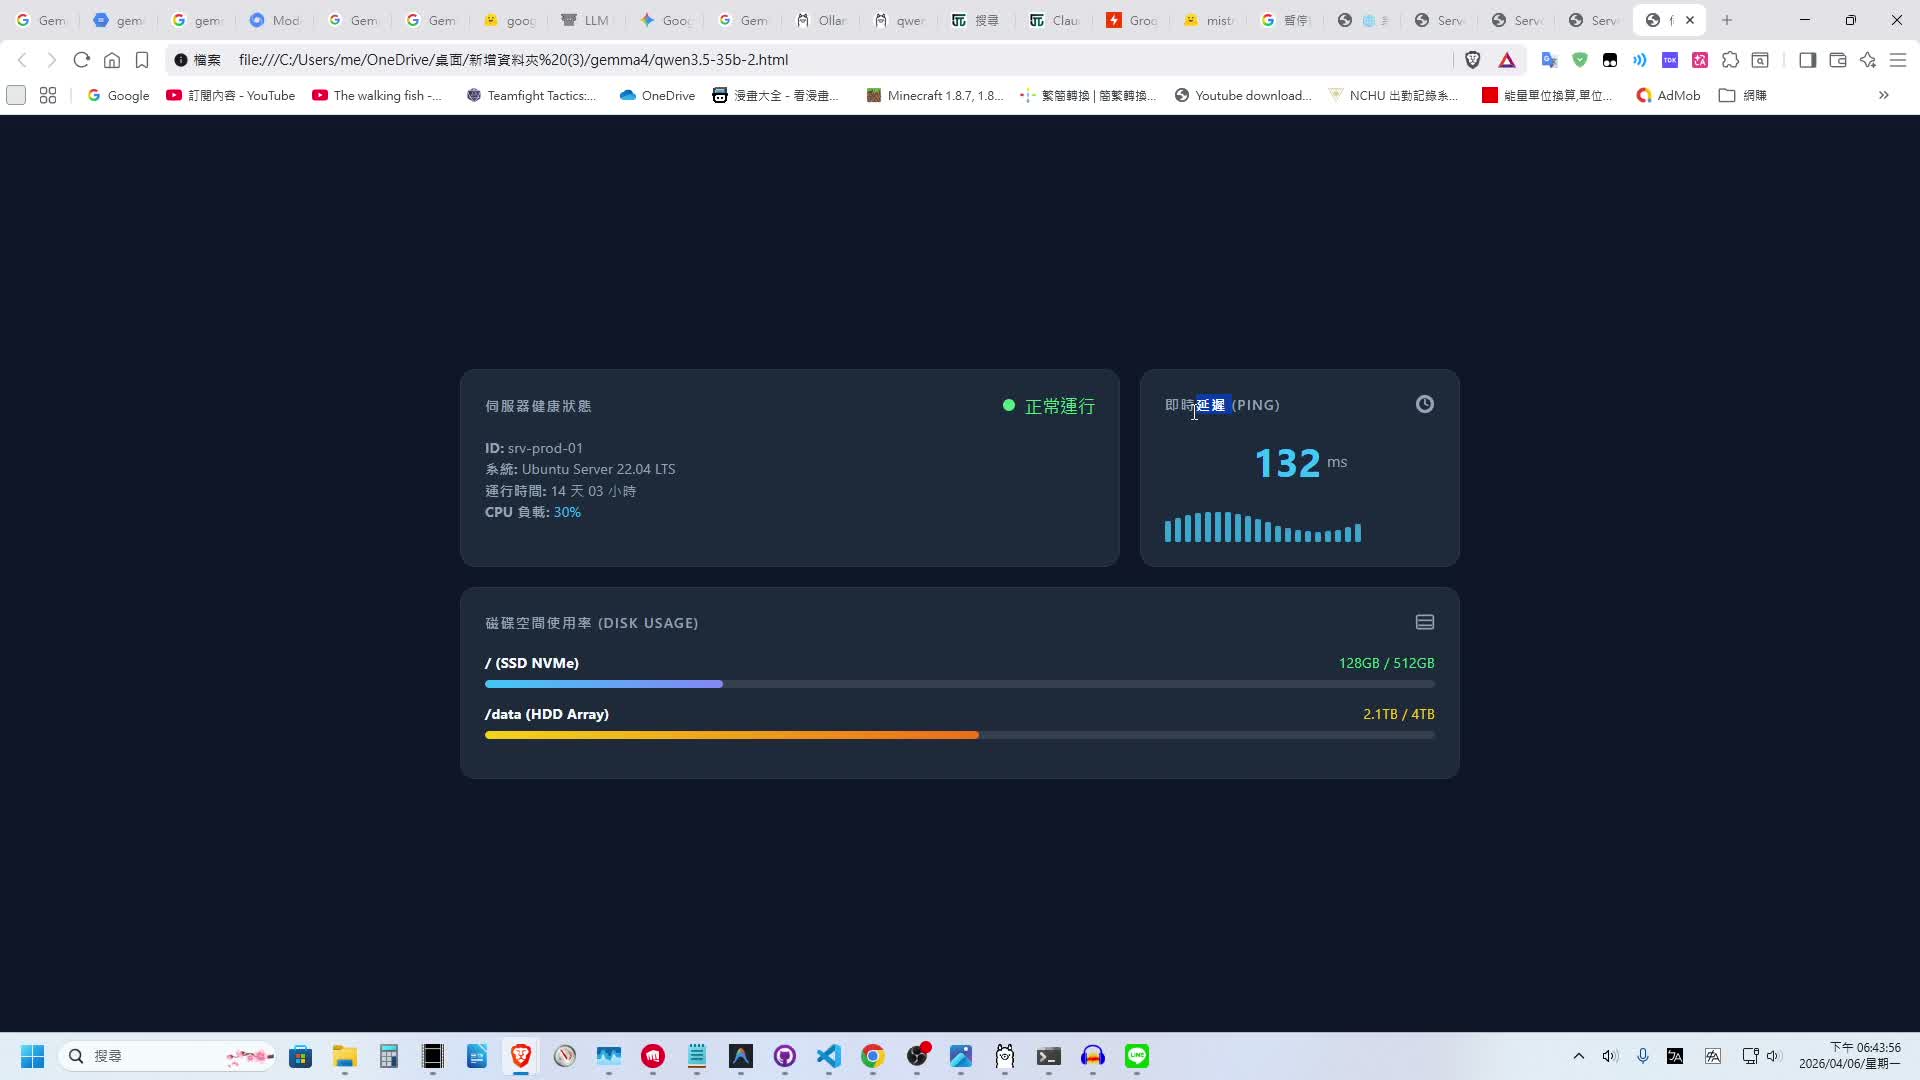Open the File Explorer taskbar icon
1920x1080 pixels.
point(345,1056)
